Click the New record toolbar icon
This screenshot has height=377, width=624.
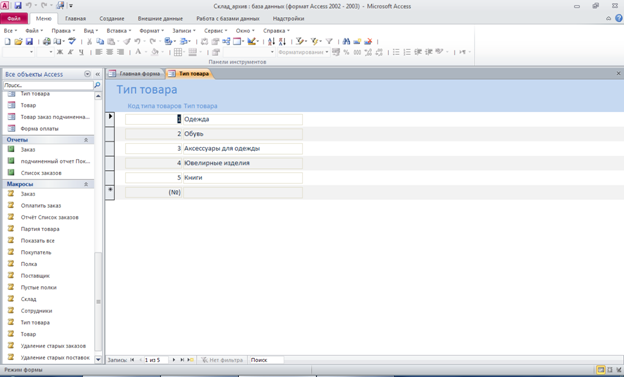(x=357, y=41)
